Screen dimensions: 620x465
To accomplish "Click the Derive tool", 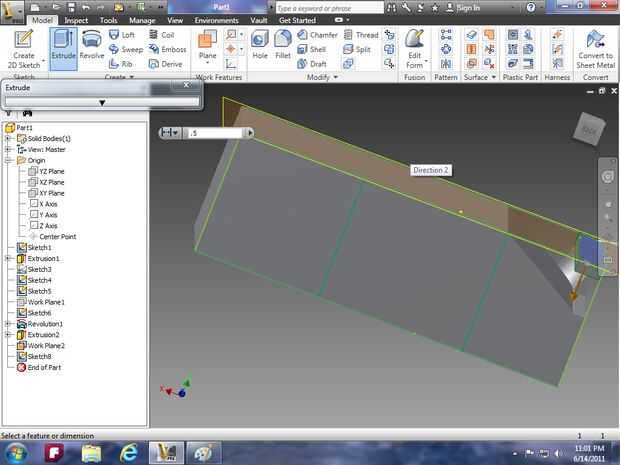I will click(165, 64).
